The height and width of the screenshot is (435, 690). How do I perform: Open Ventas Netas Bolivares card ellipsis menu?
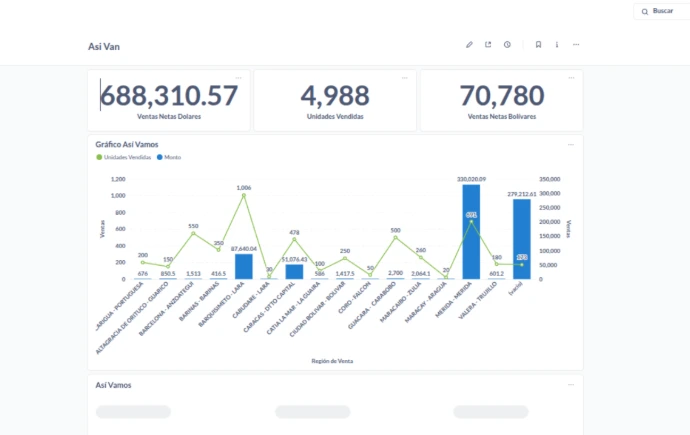point(571,77)
